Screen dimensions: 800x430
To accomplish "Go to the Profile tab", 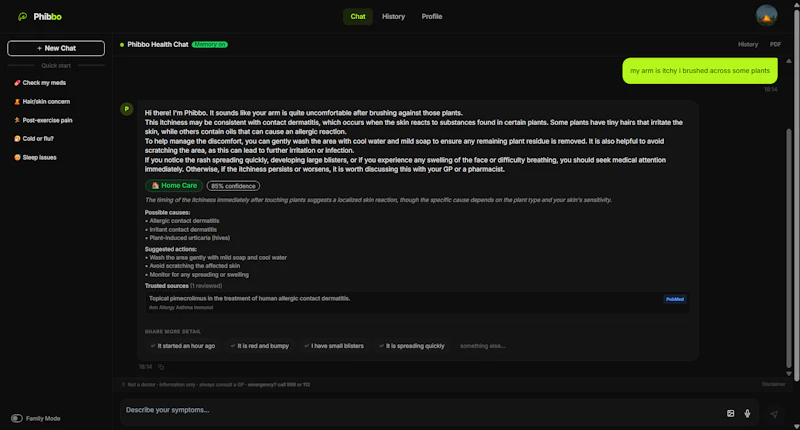I will [432, 16].
